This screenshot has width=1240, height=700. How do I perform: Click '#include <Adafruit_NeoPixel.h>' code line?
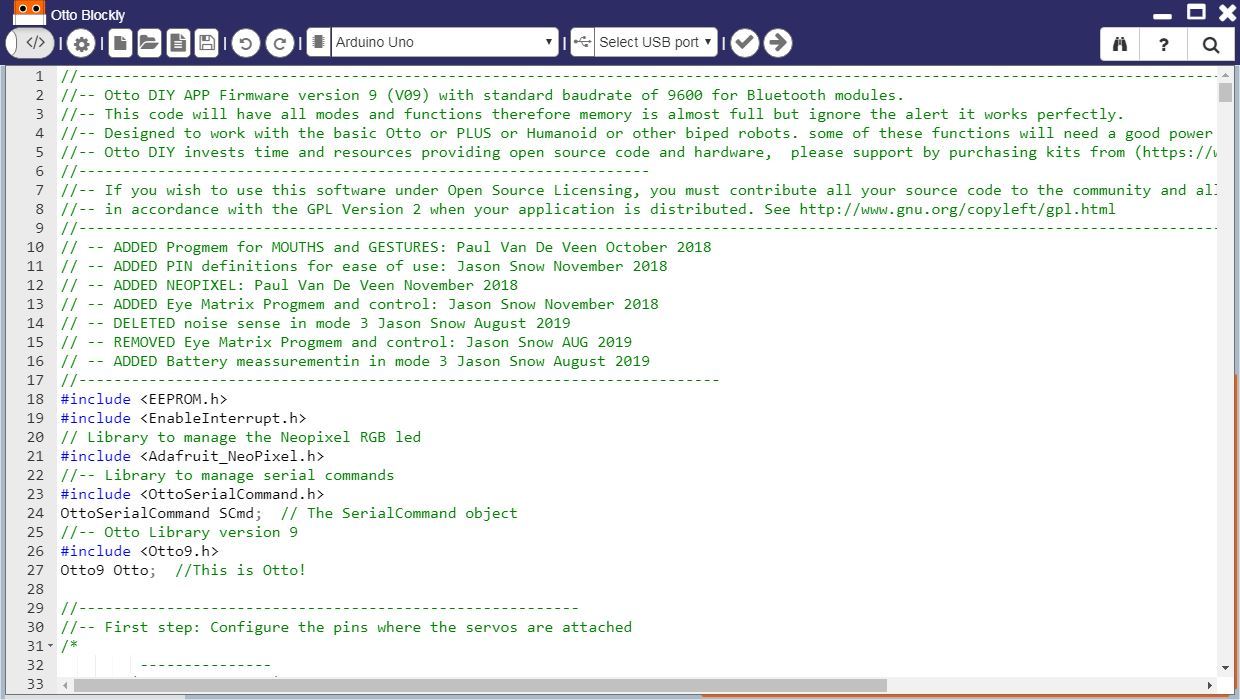192,456
